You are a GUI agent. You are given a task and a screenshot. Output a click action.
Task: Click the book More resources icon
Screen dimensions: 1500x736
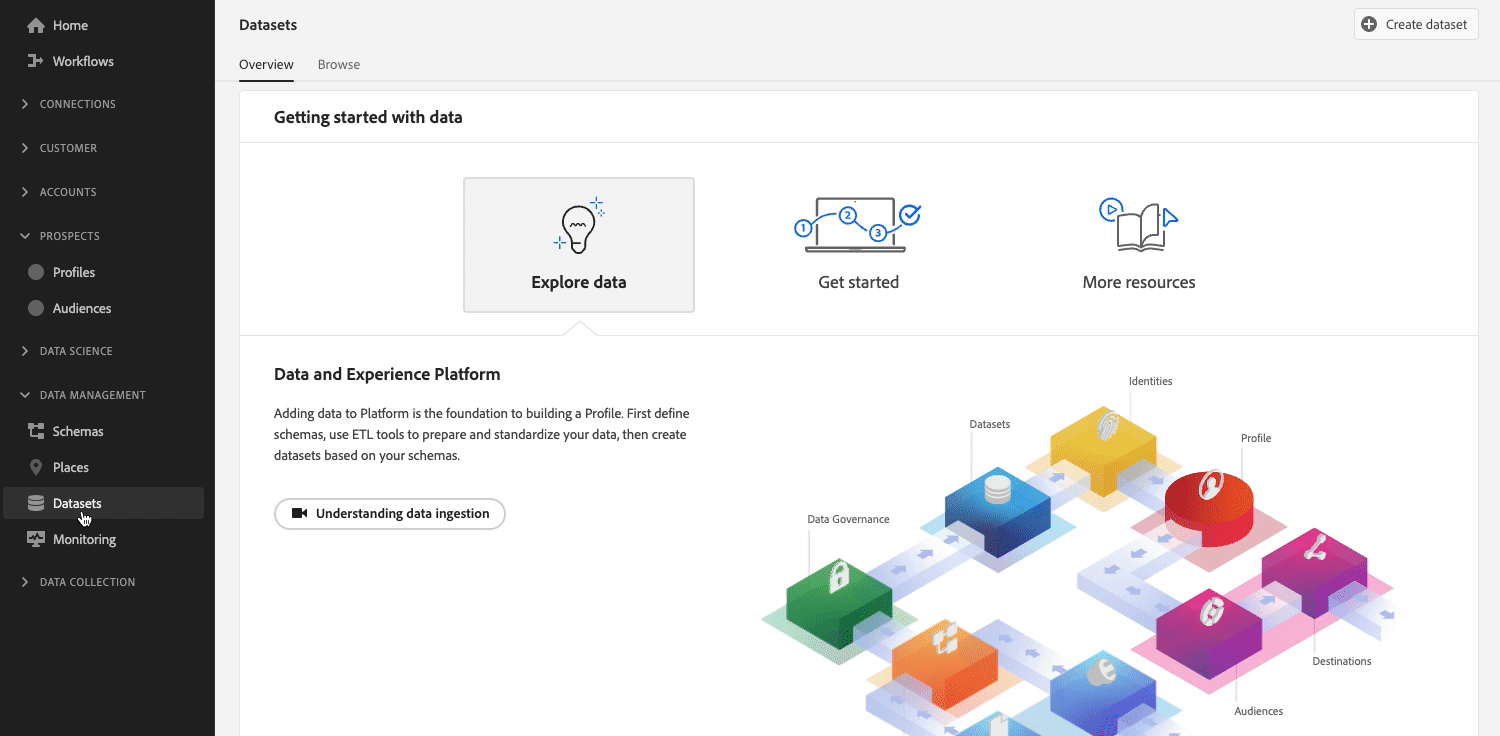1138,225
